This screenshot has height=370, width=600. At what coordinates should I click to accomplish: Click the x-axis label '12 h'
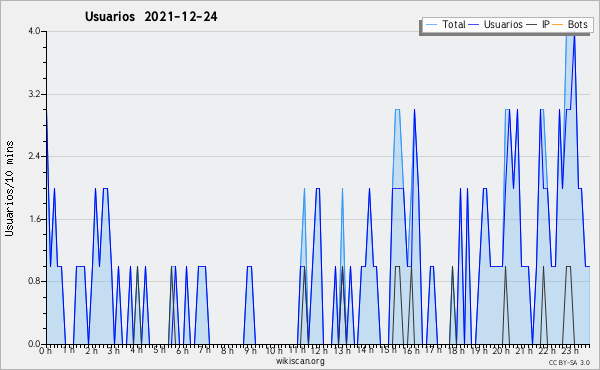319,351
